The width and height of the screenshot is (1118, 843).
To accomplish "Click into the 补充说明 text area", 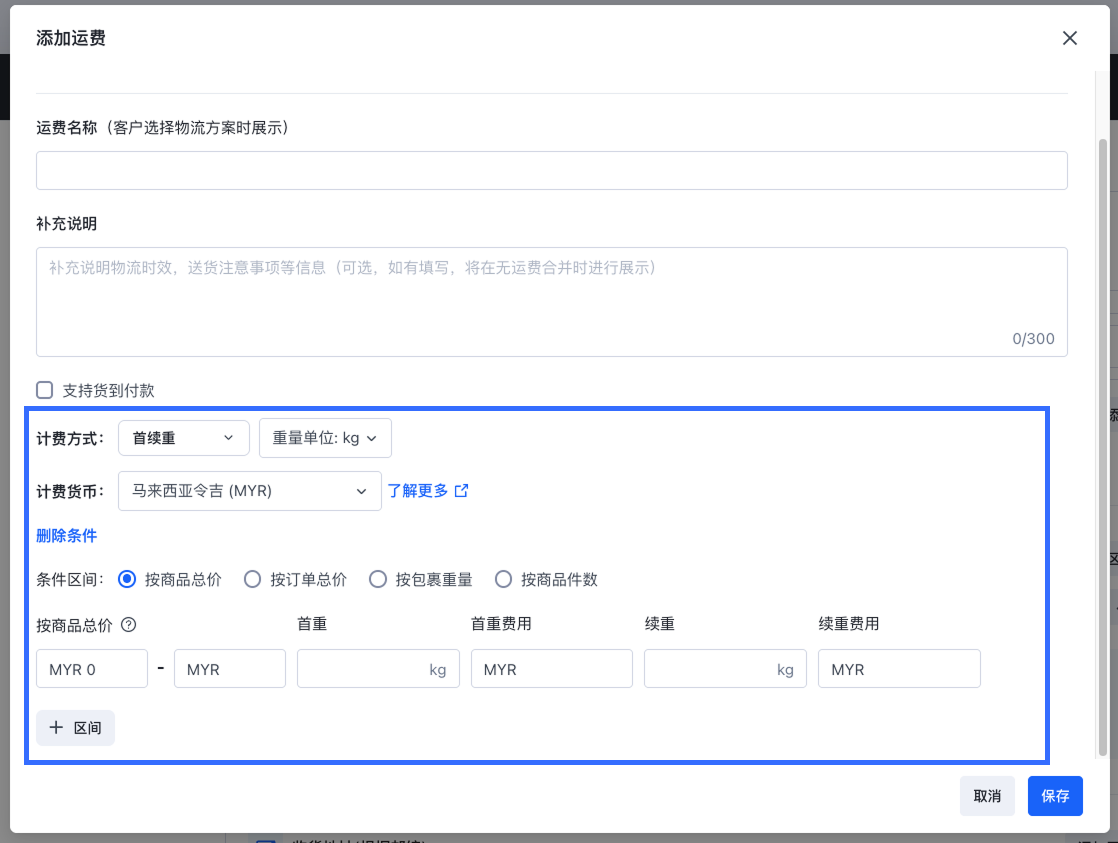I will point(551,302).
